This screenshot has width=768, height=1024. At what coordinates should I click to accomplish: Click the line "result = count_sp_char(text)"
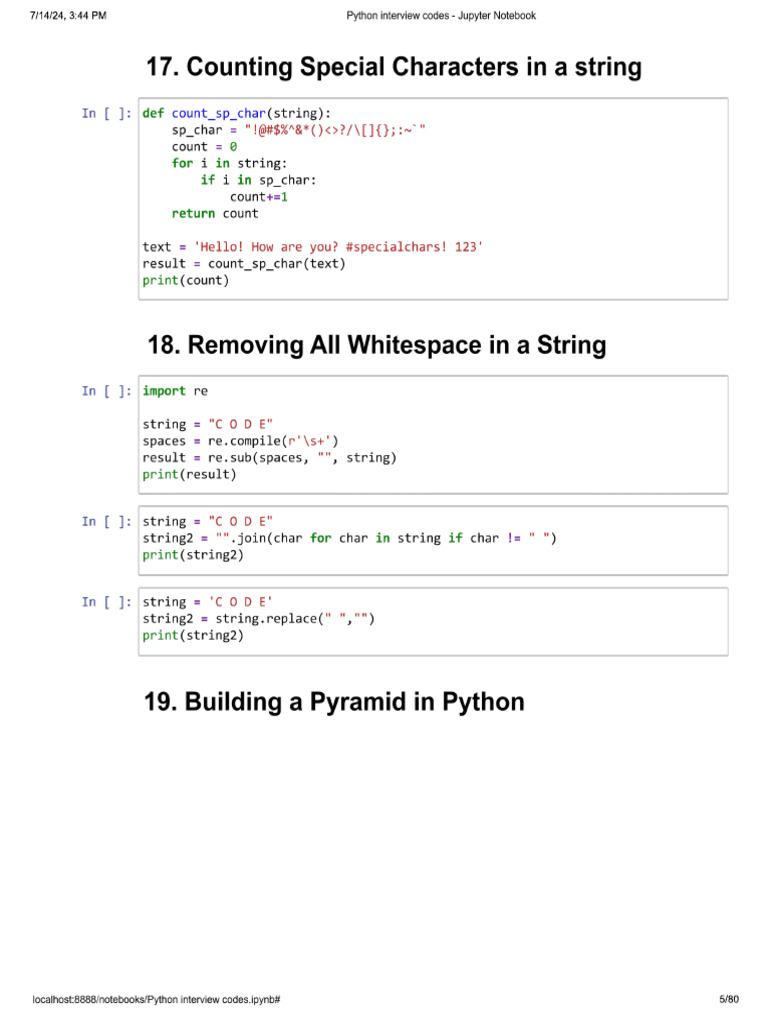click(x=244, y=264)
